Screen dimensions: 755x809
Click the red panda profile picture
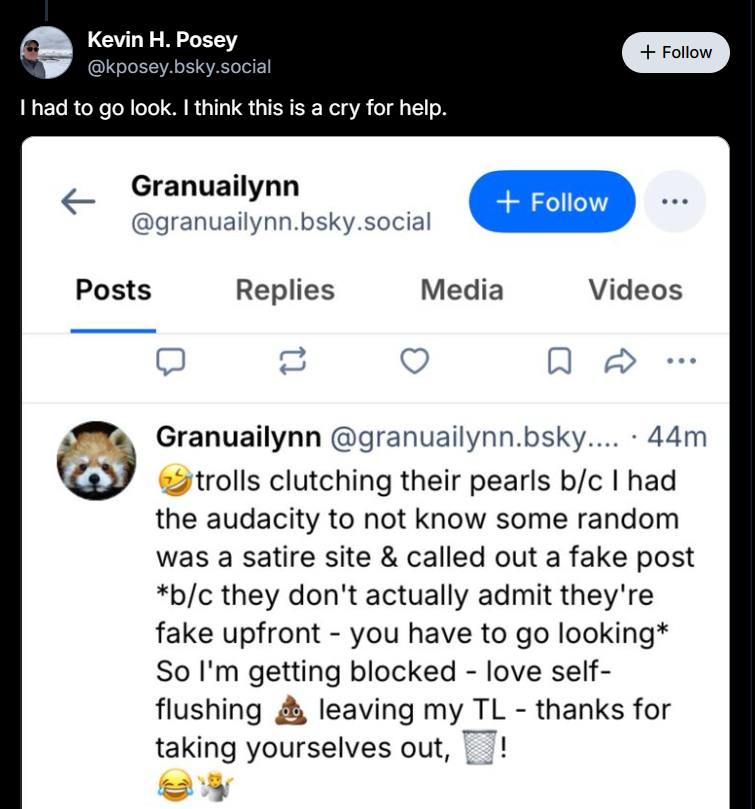tap(96, 461)
